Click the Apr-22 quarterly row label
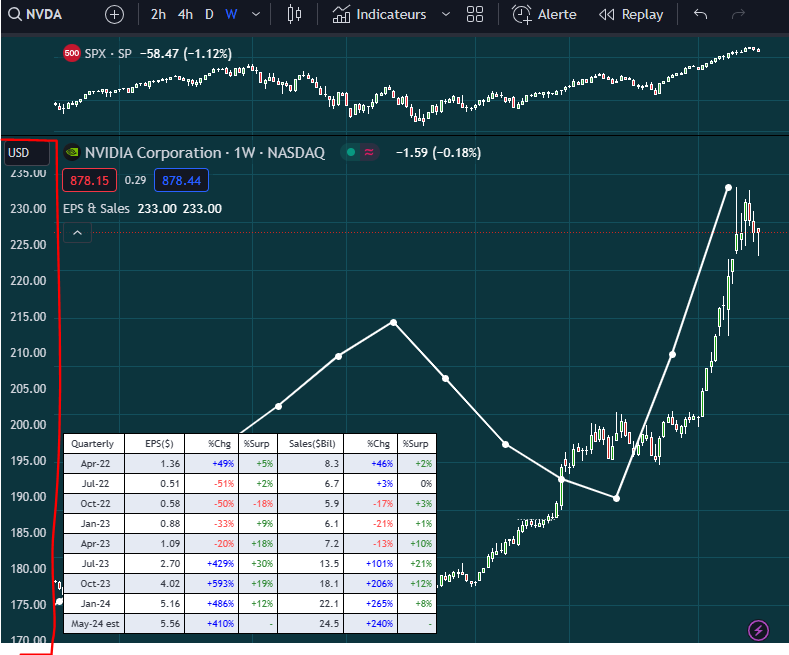The height and width of the screenshot is (655, 789). (94, 464)
